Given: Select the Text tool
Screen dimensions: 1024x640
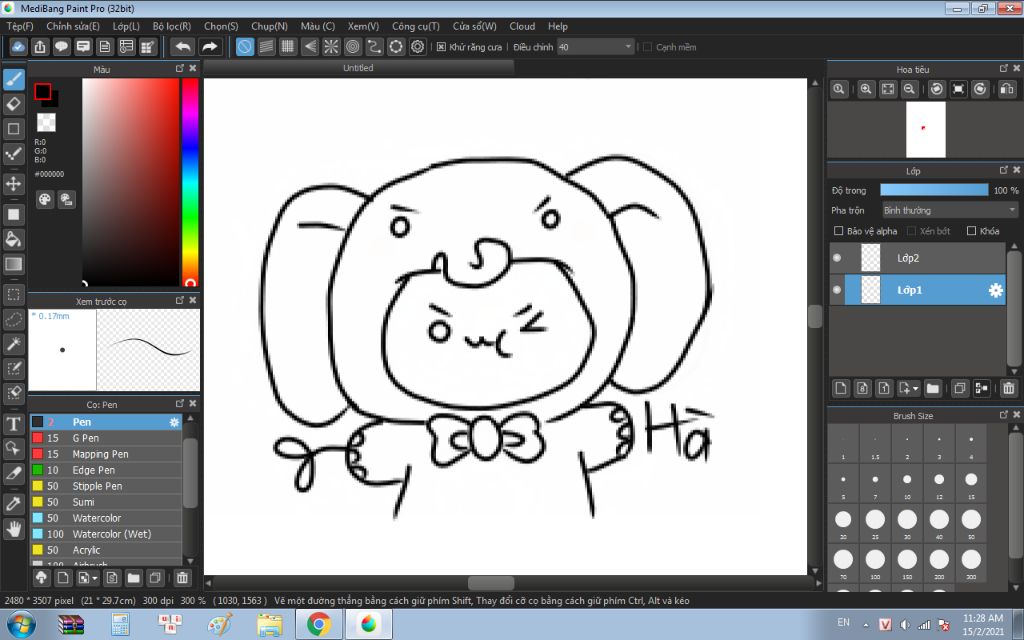Looking at the screenshot, I should click(x=14, y=424).
